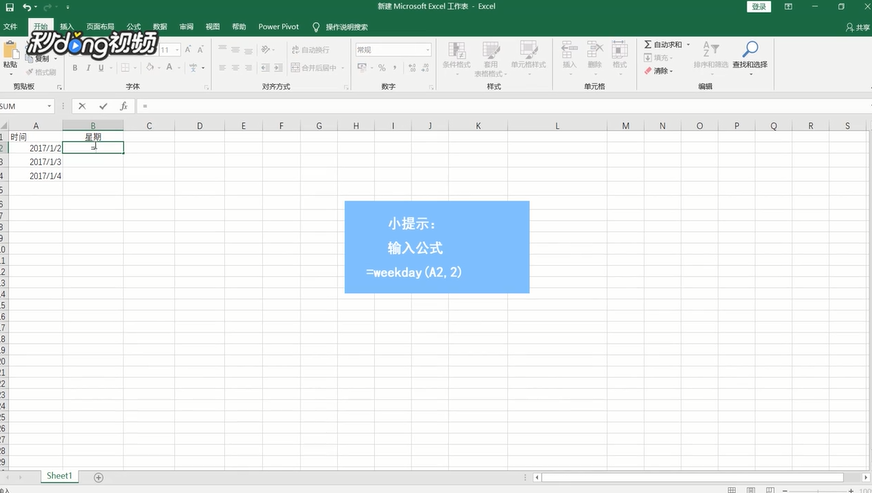Click AutoSum (自动求和)

click(663, 45)
